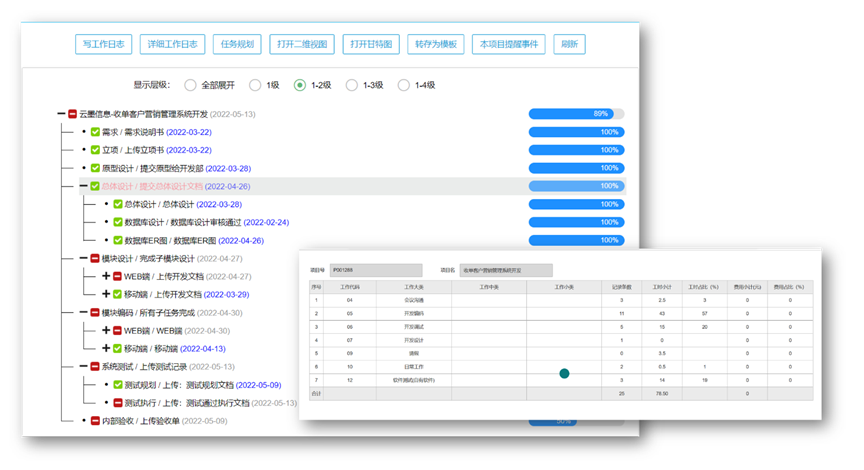Open 任务规划
This screenshot has height=470, width=864.
(237, 44)
